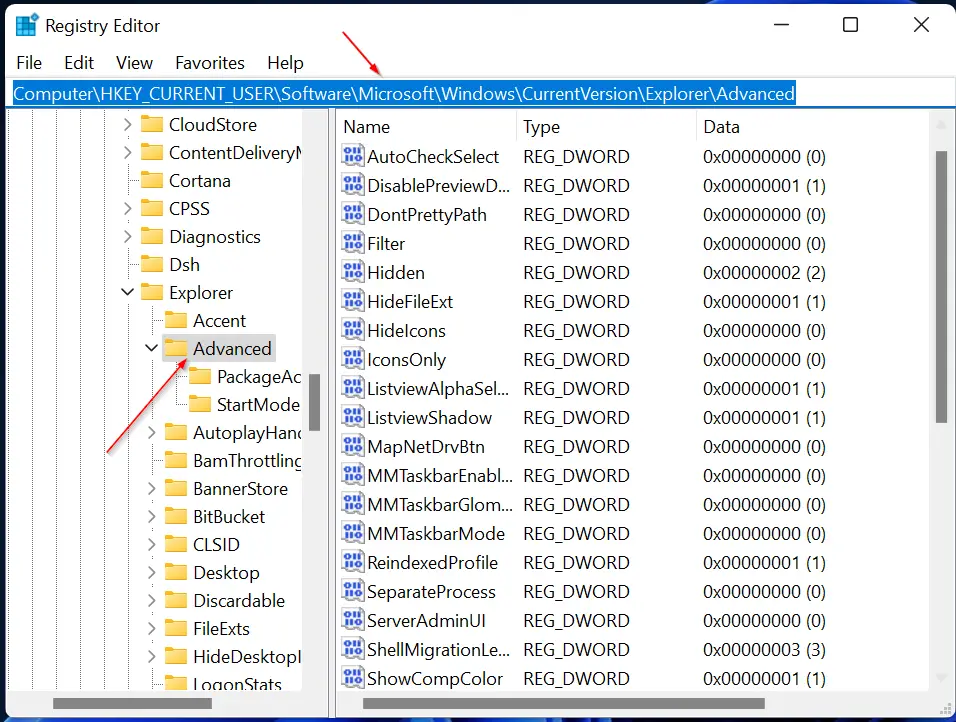Select the ListviewAlphaSel... value name
956x722 pixels.
click(438, 388)
